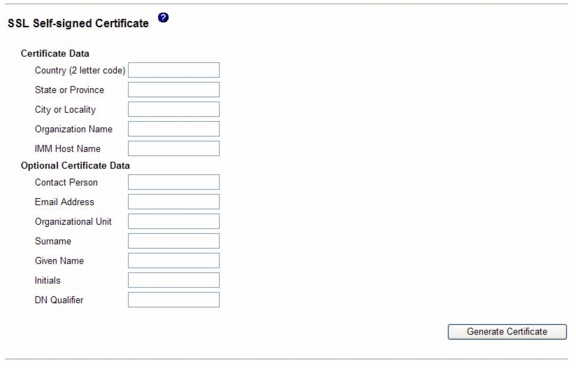The image size is (576, 372).
Task: Focus the State or Province input box
Action: 174,90
